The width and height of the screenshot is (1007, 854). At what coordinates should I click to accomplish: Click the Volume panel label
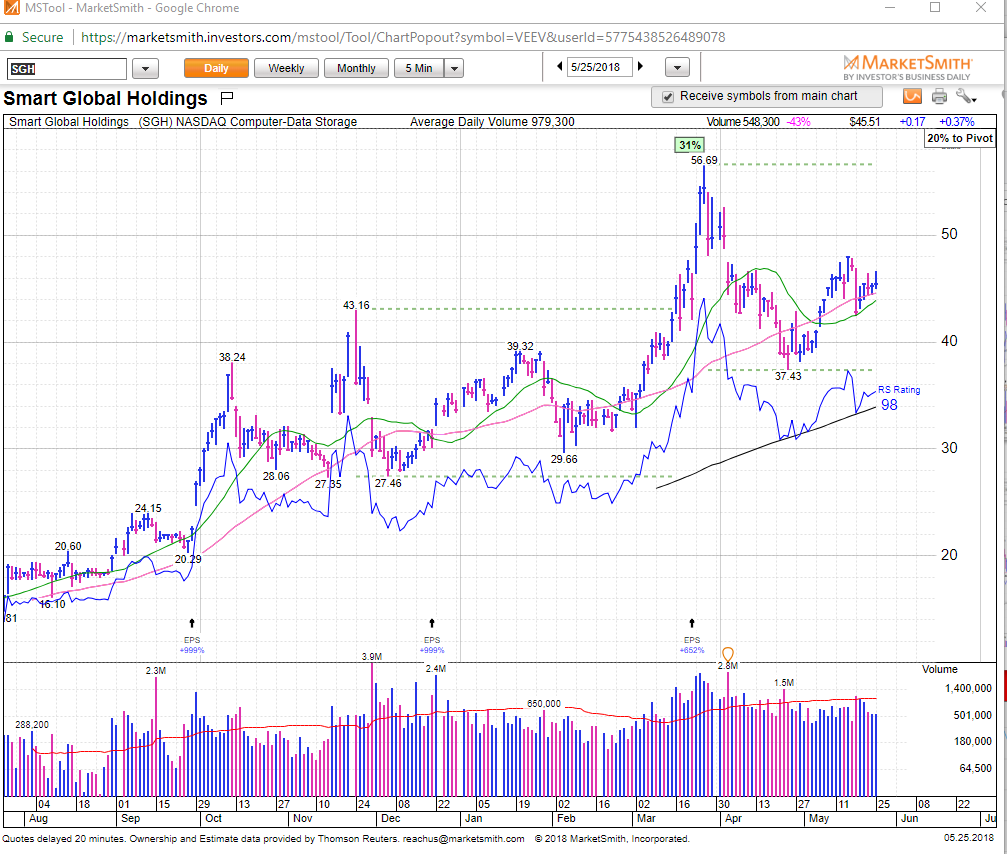point(939,669)
